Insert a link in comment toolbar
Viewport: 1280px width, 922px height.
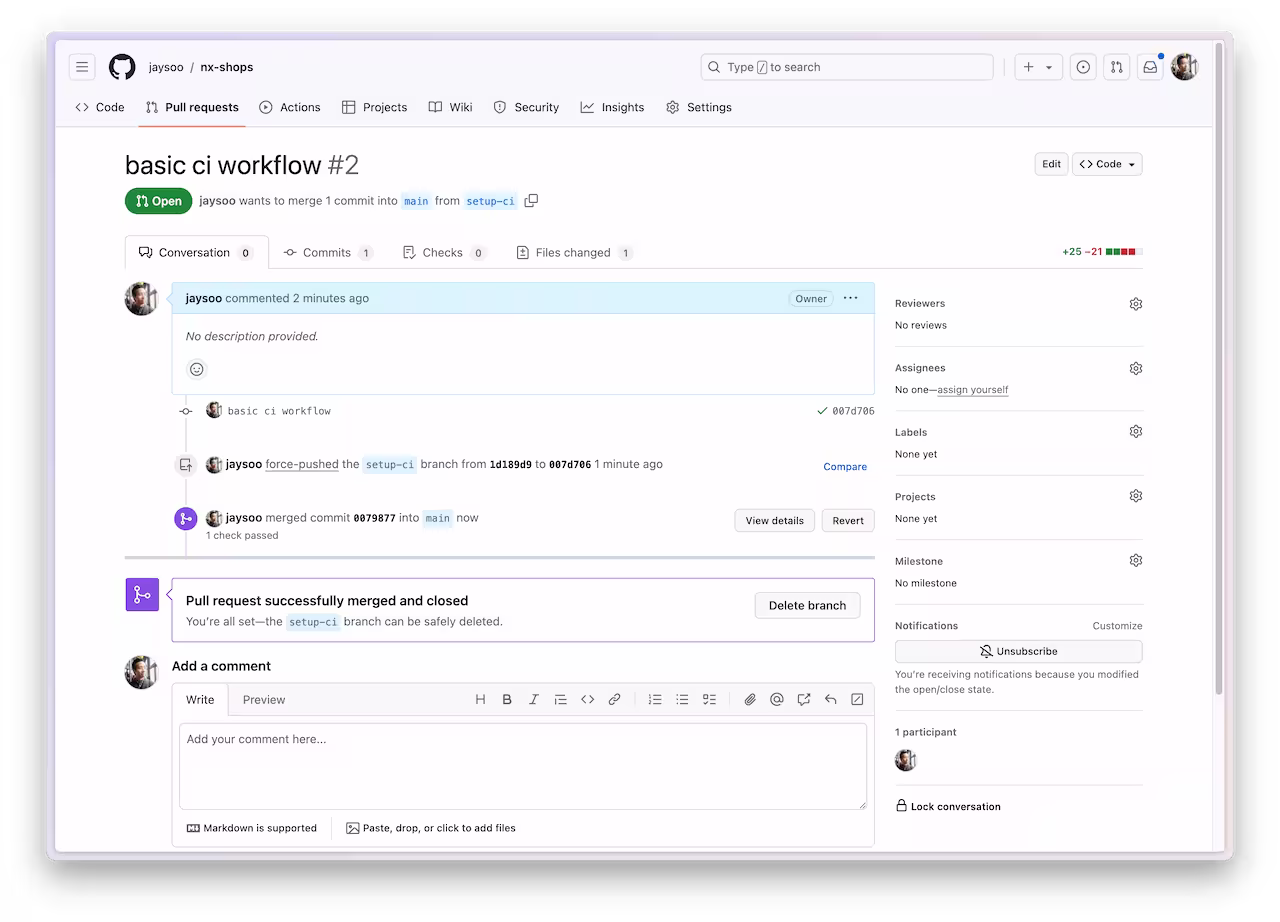[614, 700]
